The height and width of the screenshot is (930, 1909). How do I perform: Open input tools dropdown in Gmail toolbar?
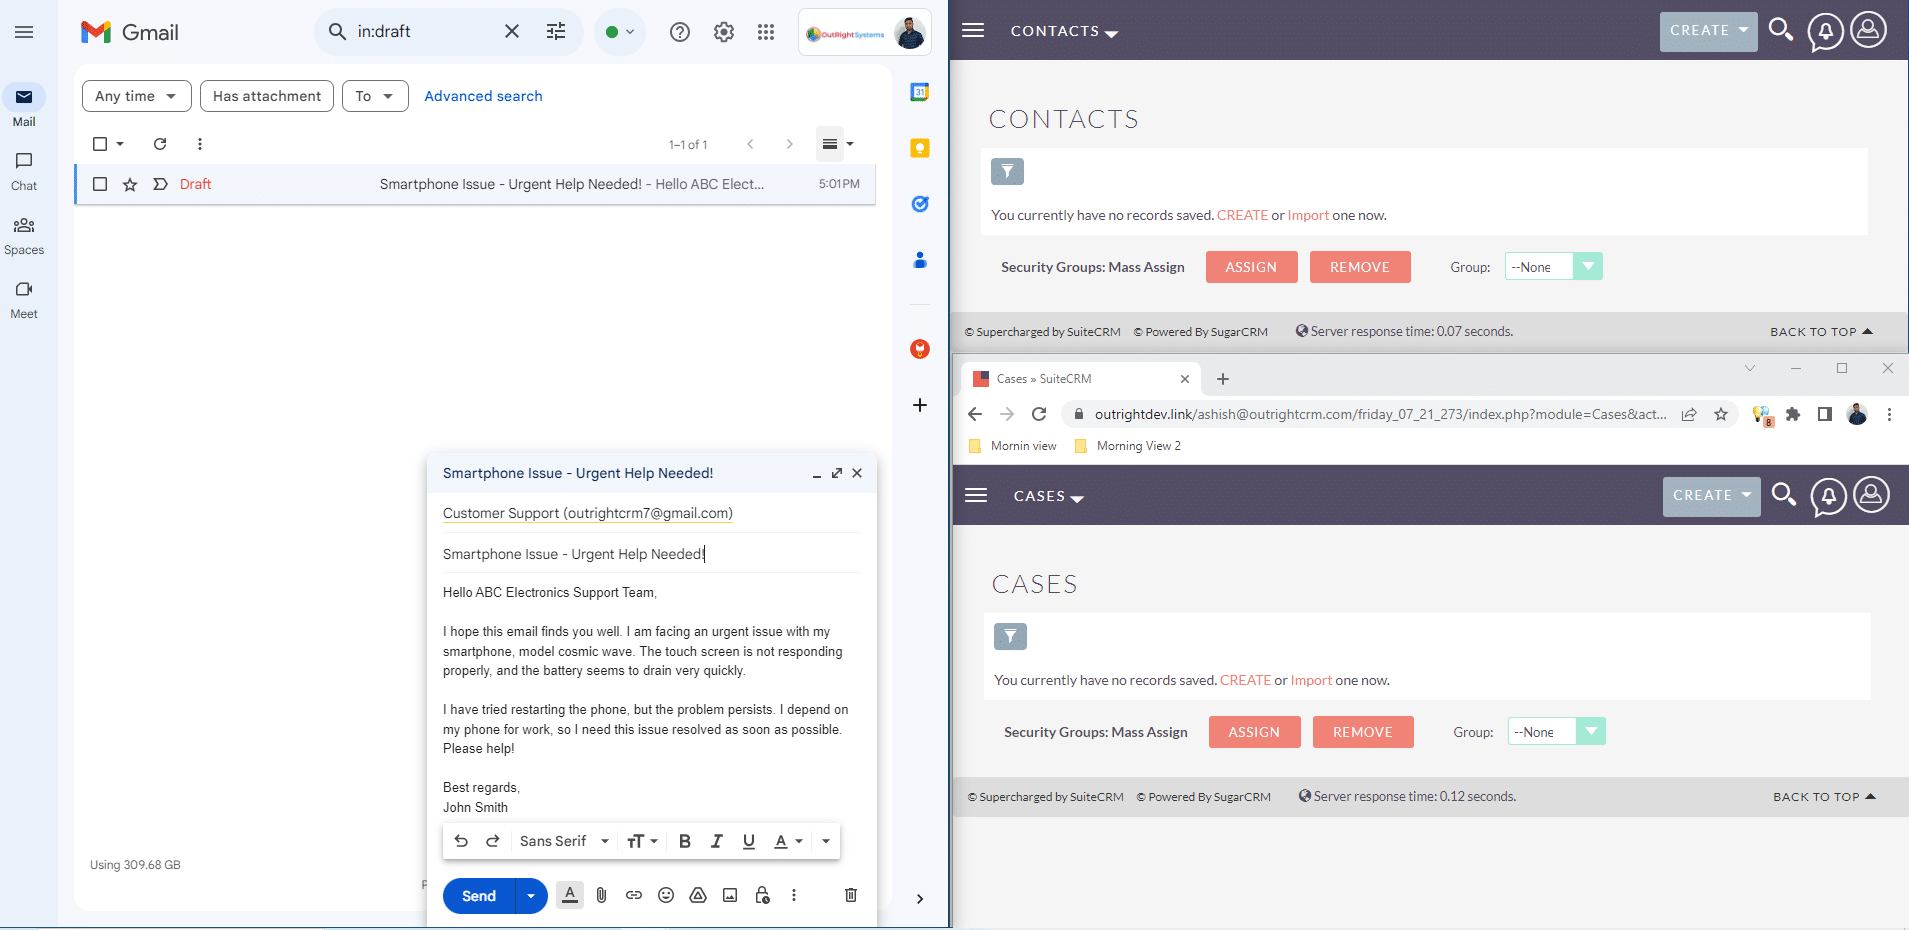850,144
